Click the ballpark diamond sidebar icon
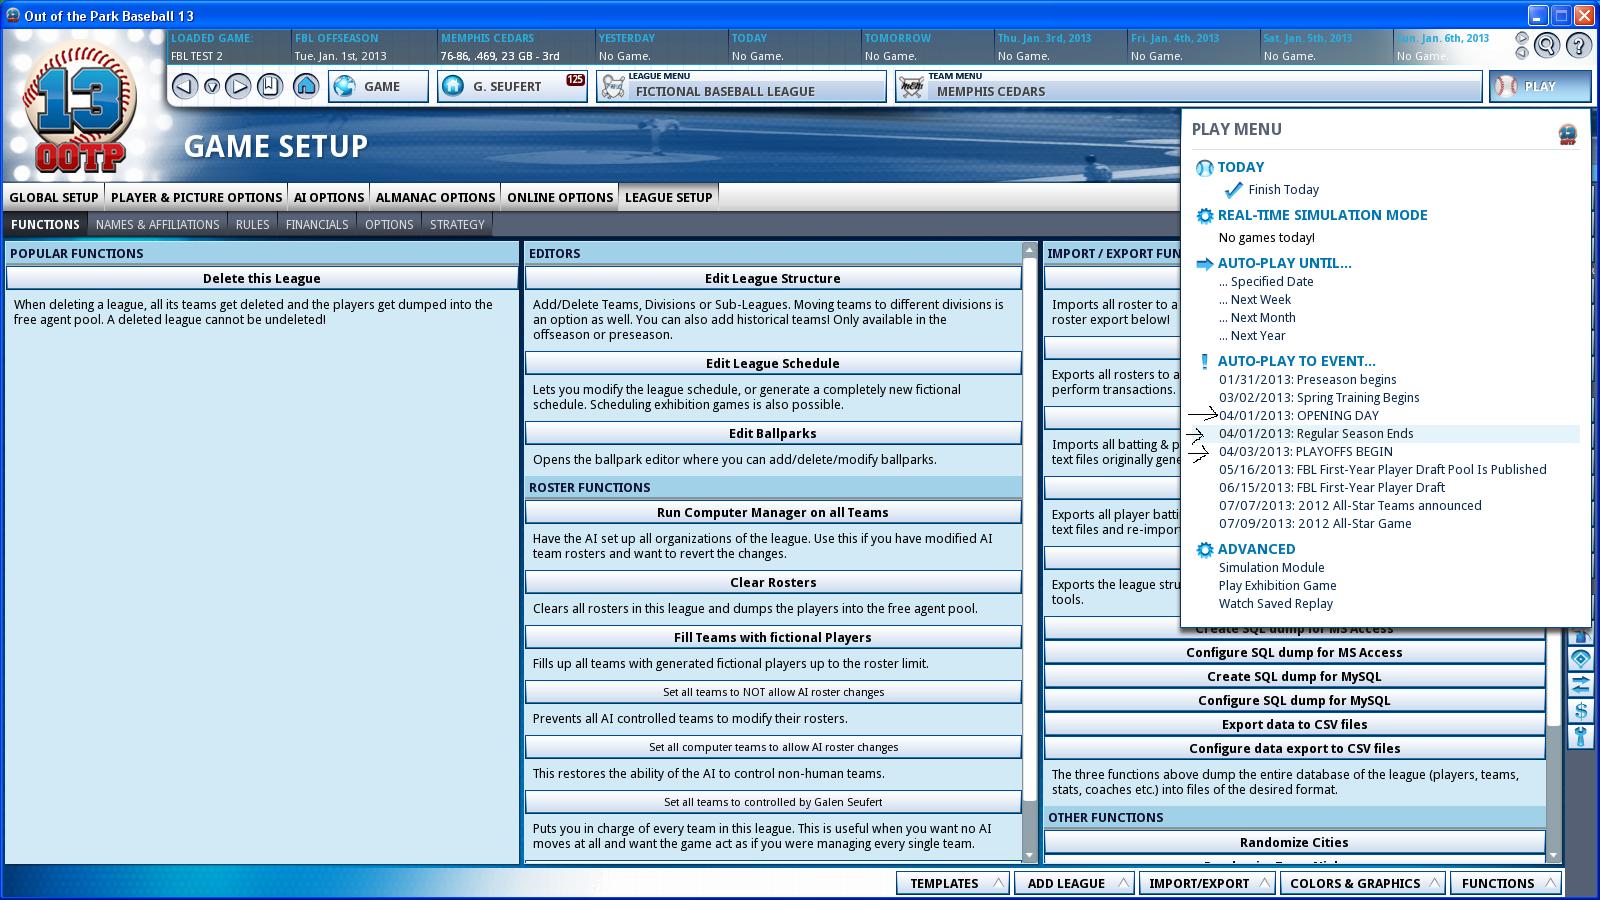 tap(1581, 659)
